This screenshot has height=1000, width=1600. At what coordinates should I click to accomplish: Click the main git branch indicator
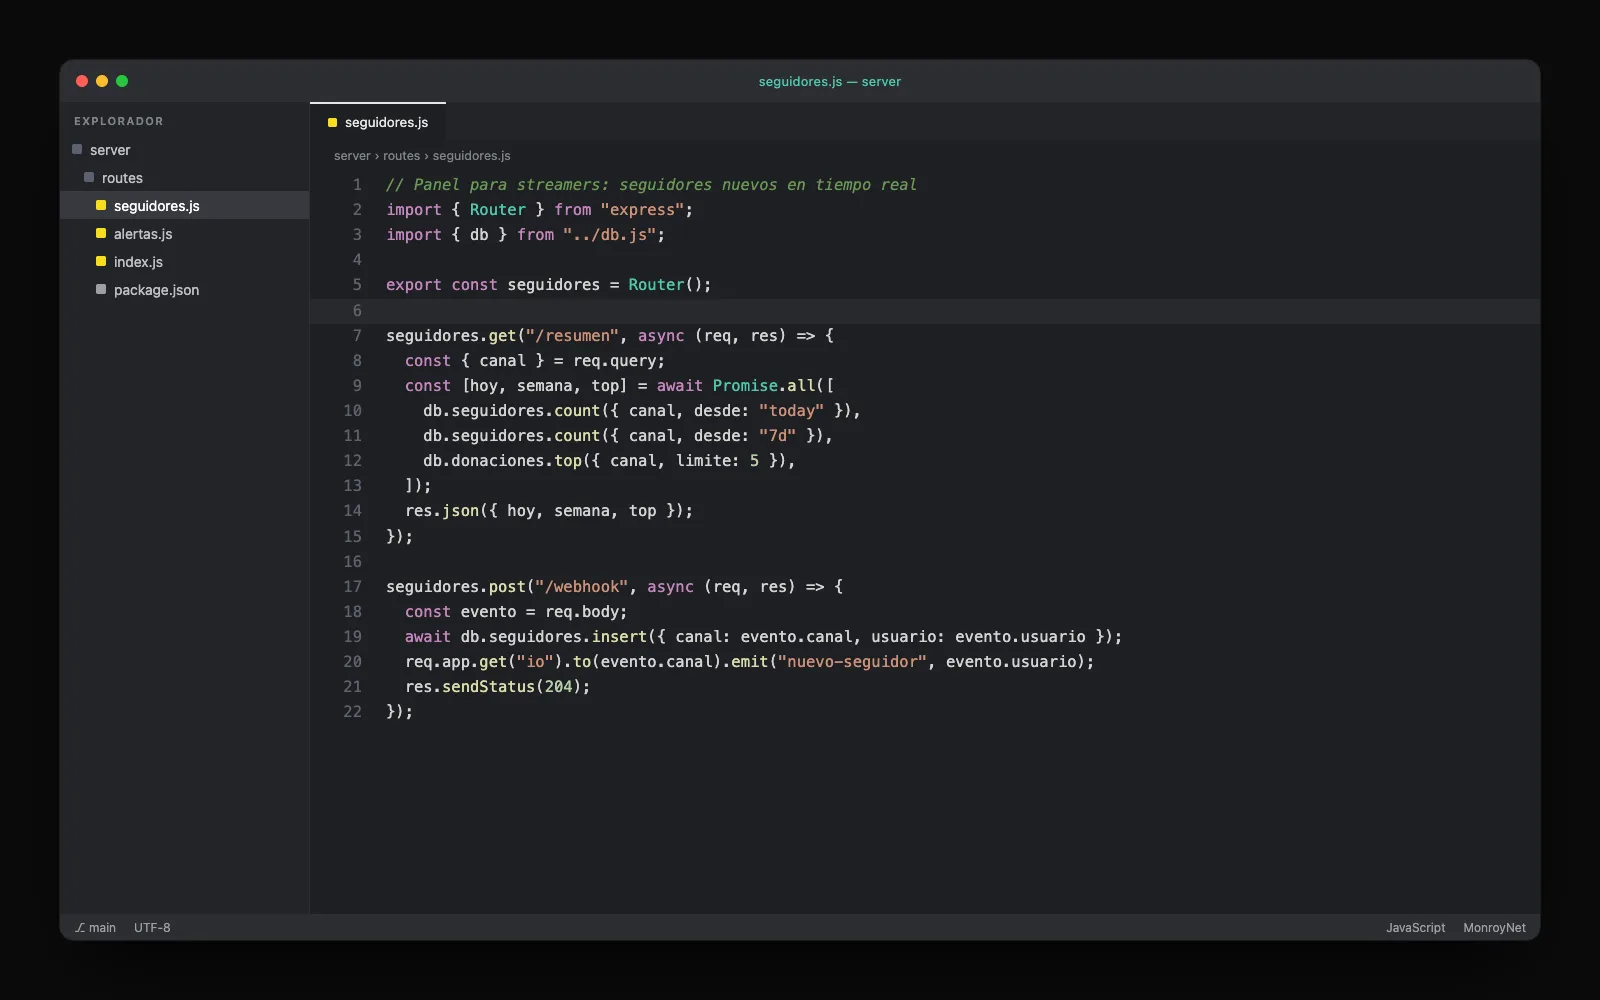click(95, 928)
